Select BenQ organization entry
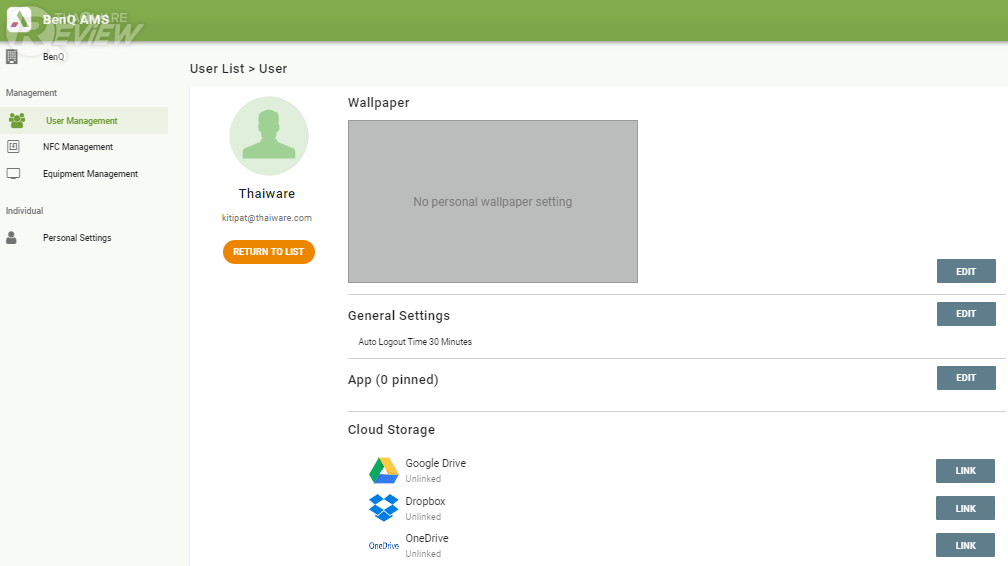Viewport: 1008px width, 566px height. click(53, 57)
